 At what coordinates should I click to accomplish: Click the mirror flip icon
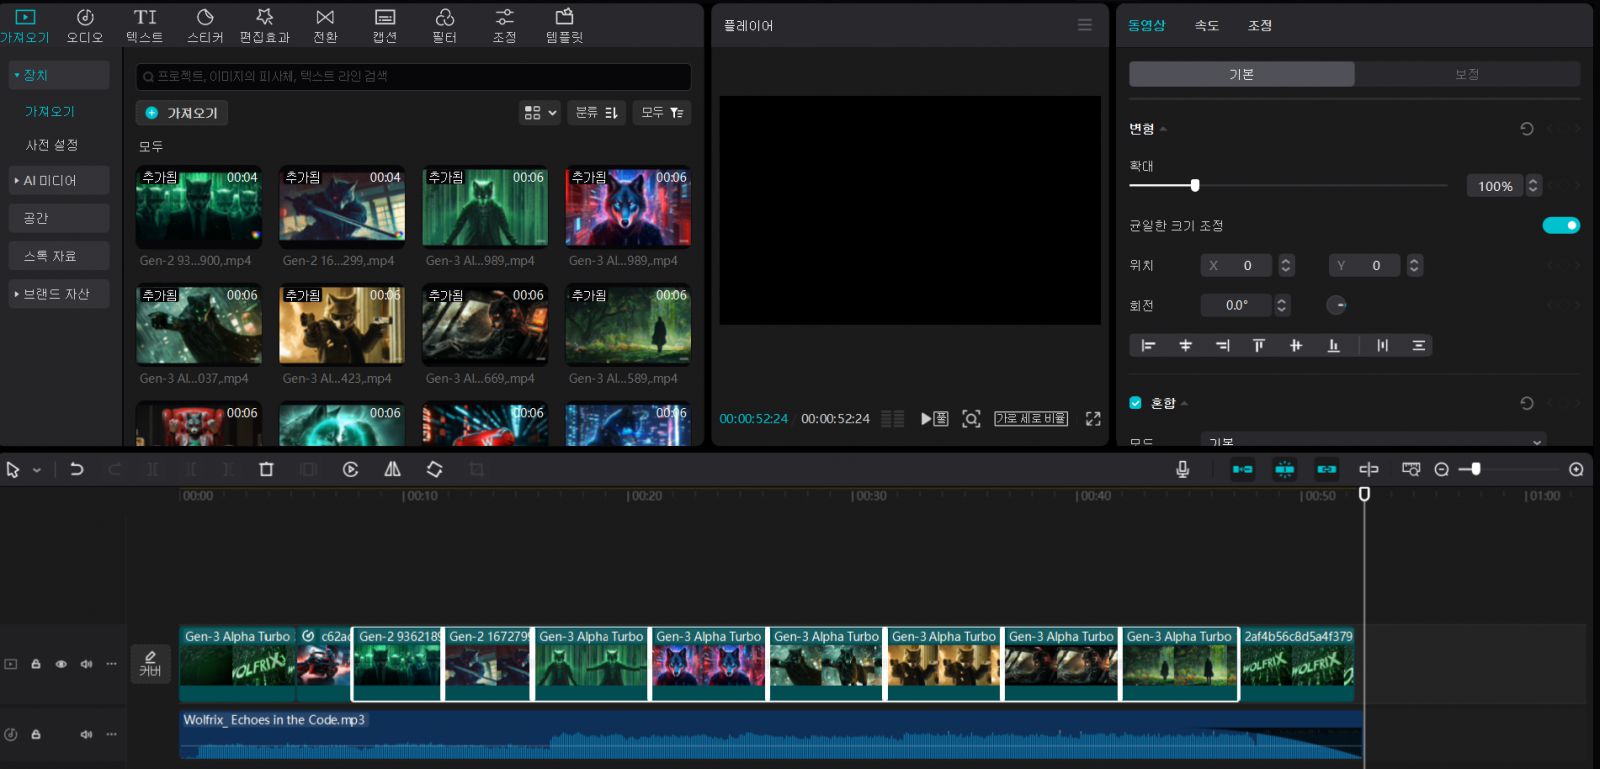392,469
